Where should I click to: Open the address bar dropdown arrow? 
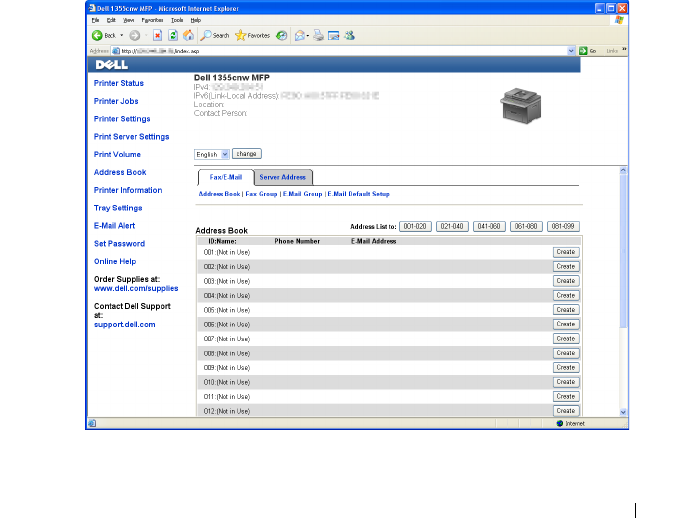(571, 51)
